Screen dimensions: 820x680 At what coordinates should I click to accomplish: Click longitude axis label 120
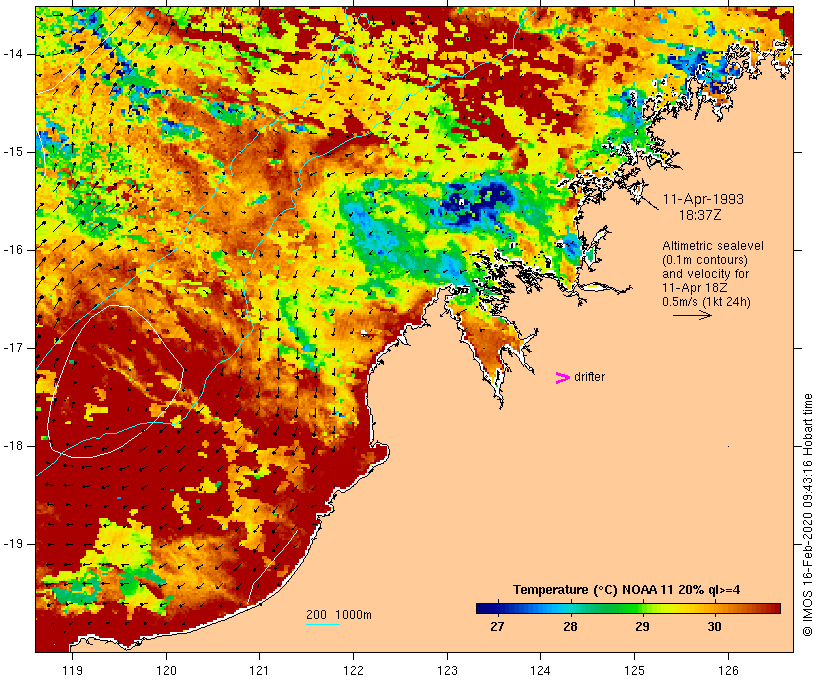coord(166,670)
